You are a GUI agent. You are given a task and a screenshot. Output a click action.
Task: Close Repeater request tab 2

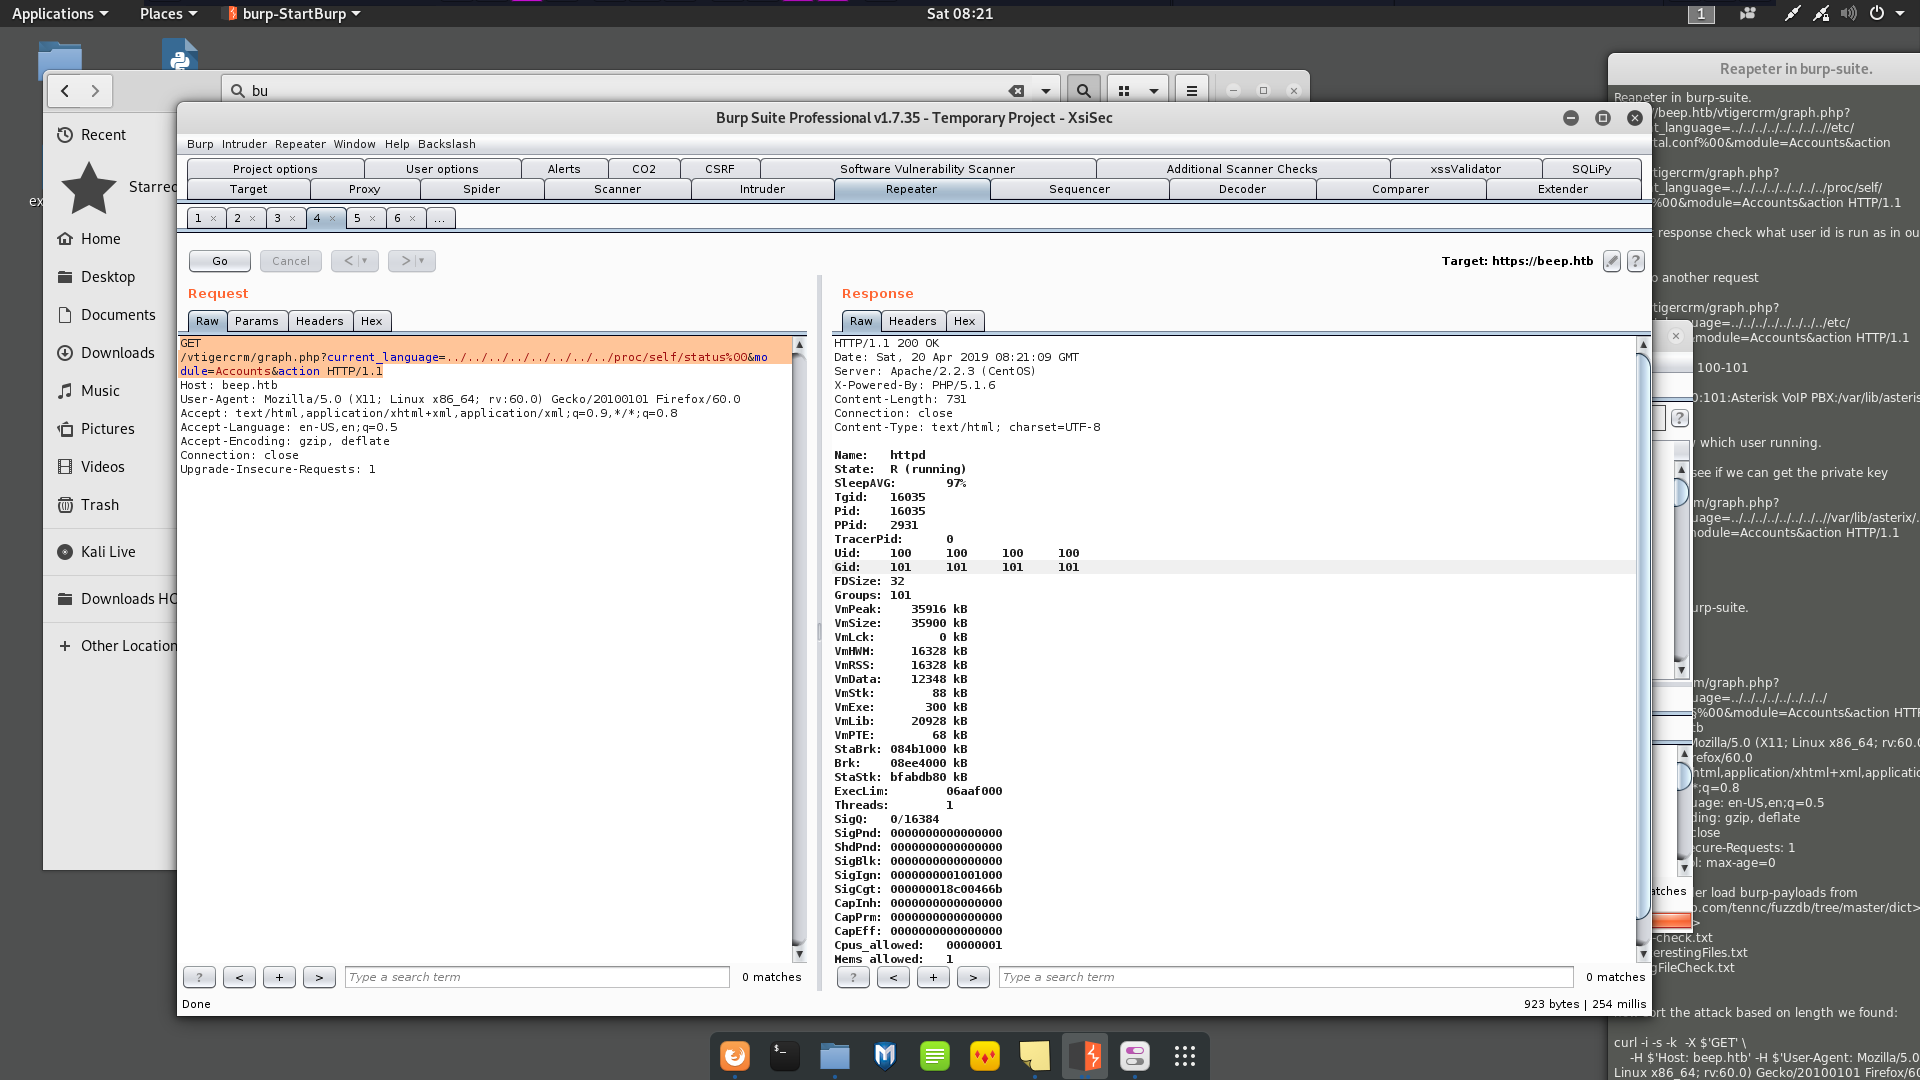click(253, 218)
